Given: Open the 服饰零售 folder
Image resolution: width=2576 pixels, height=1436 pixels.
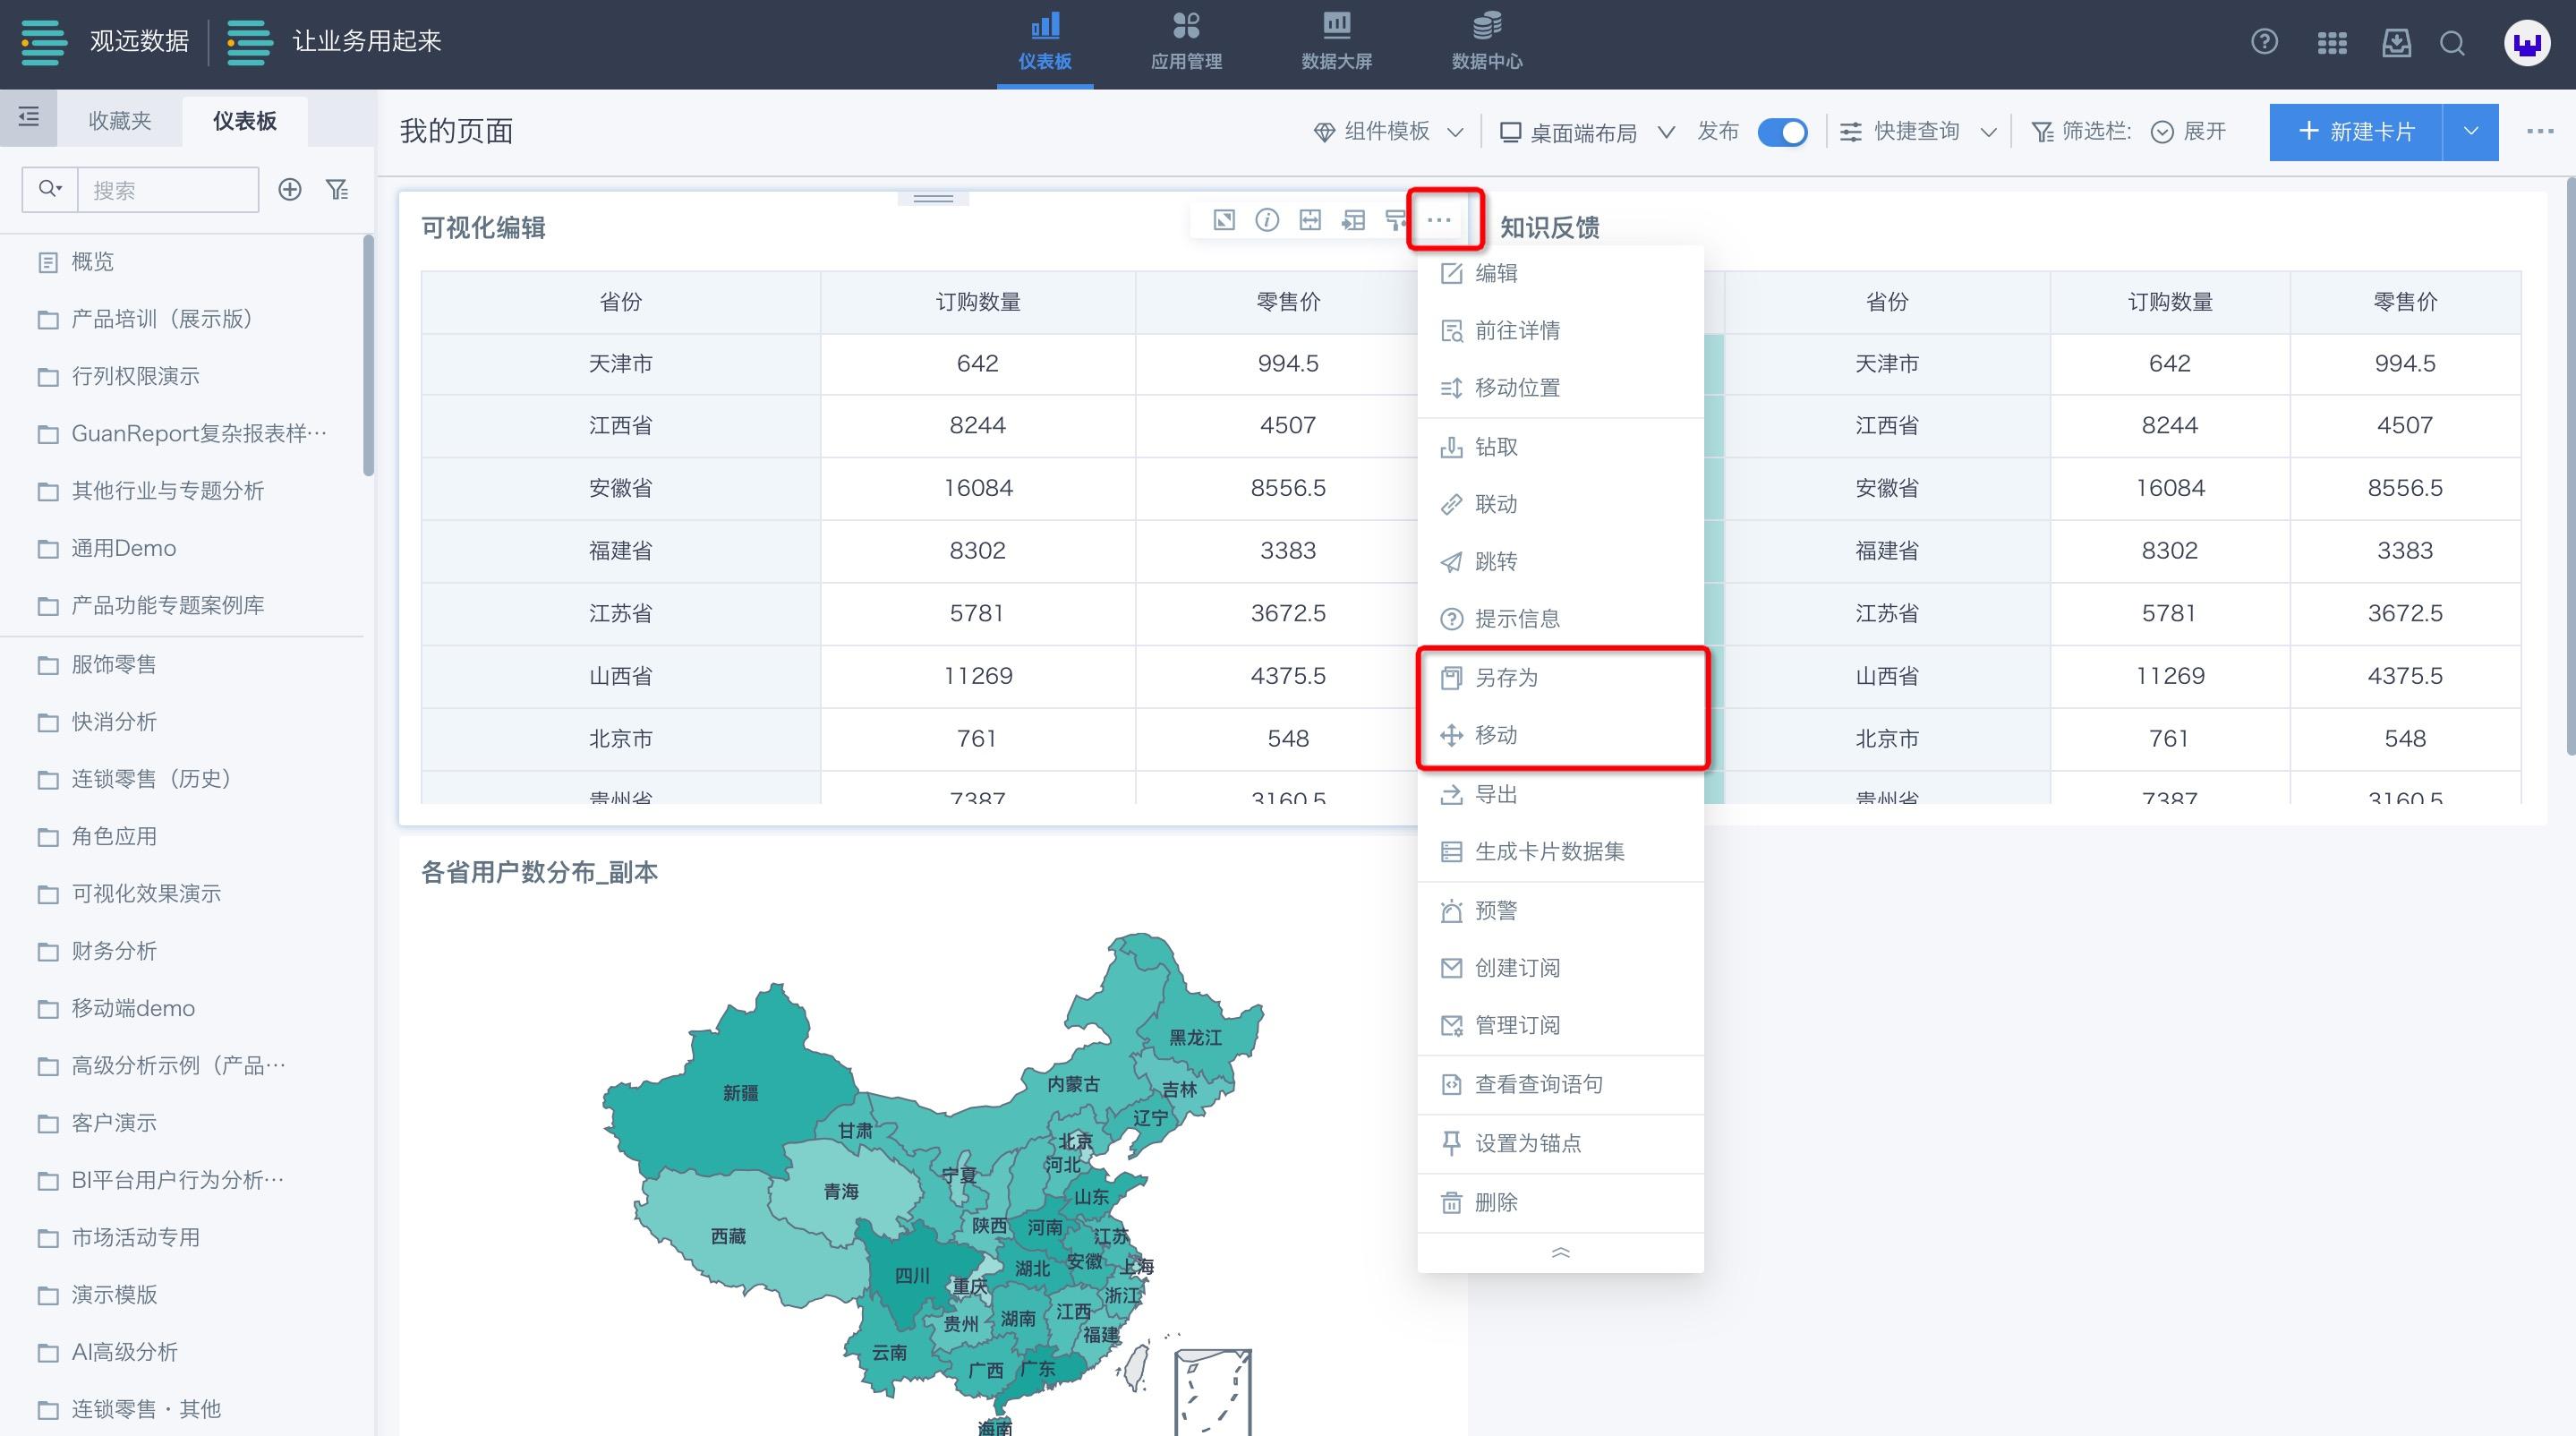Looking at the screenshot, I should coord(180,664).
